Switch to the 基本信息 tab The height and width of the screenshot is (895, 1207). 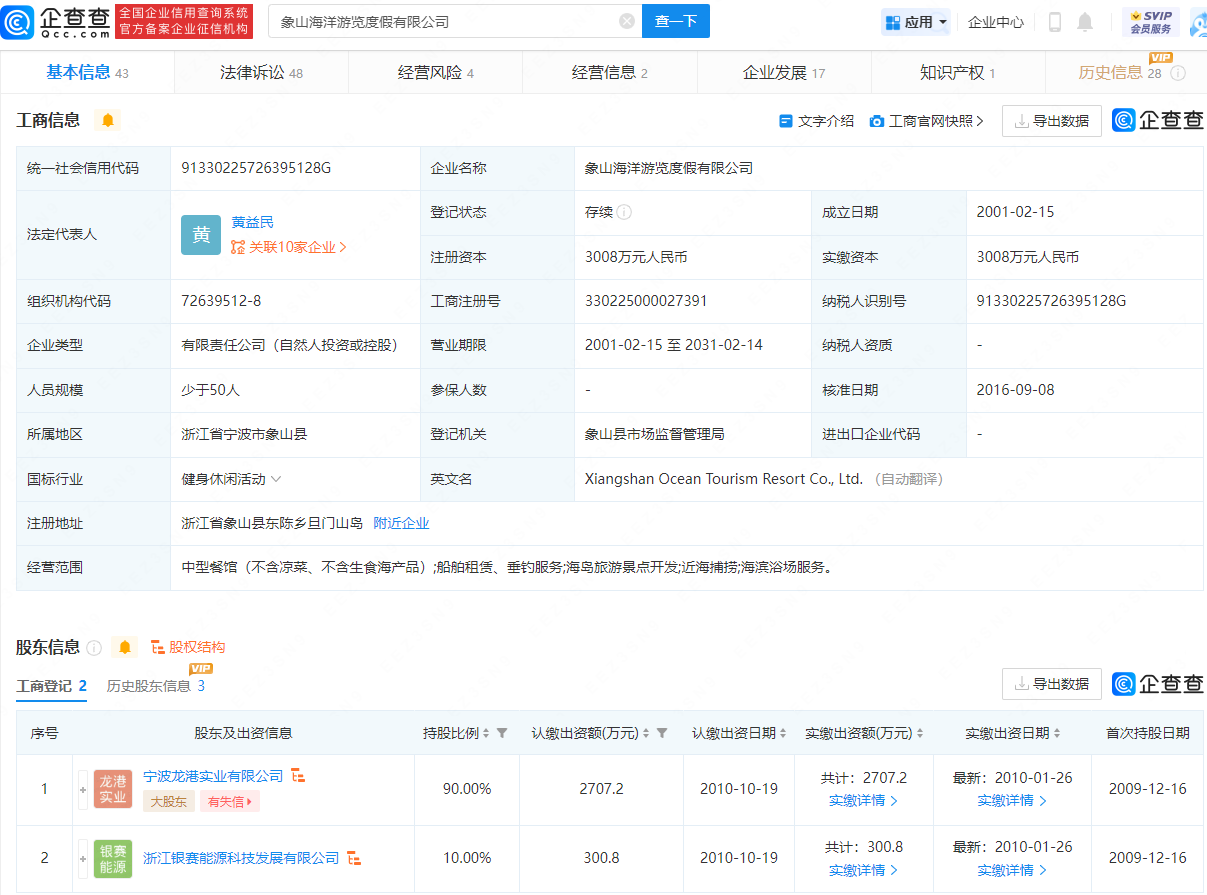point(88,72)
